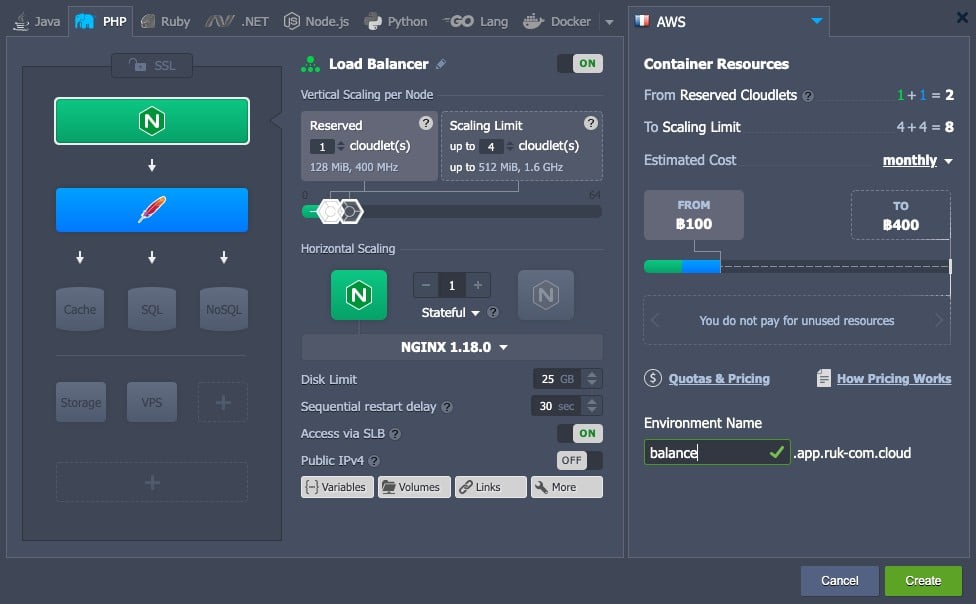The image size is (976, 604).
Task: Add an SQL database node
Action: pyautogui.click(x=152, y=309)
